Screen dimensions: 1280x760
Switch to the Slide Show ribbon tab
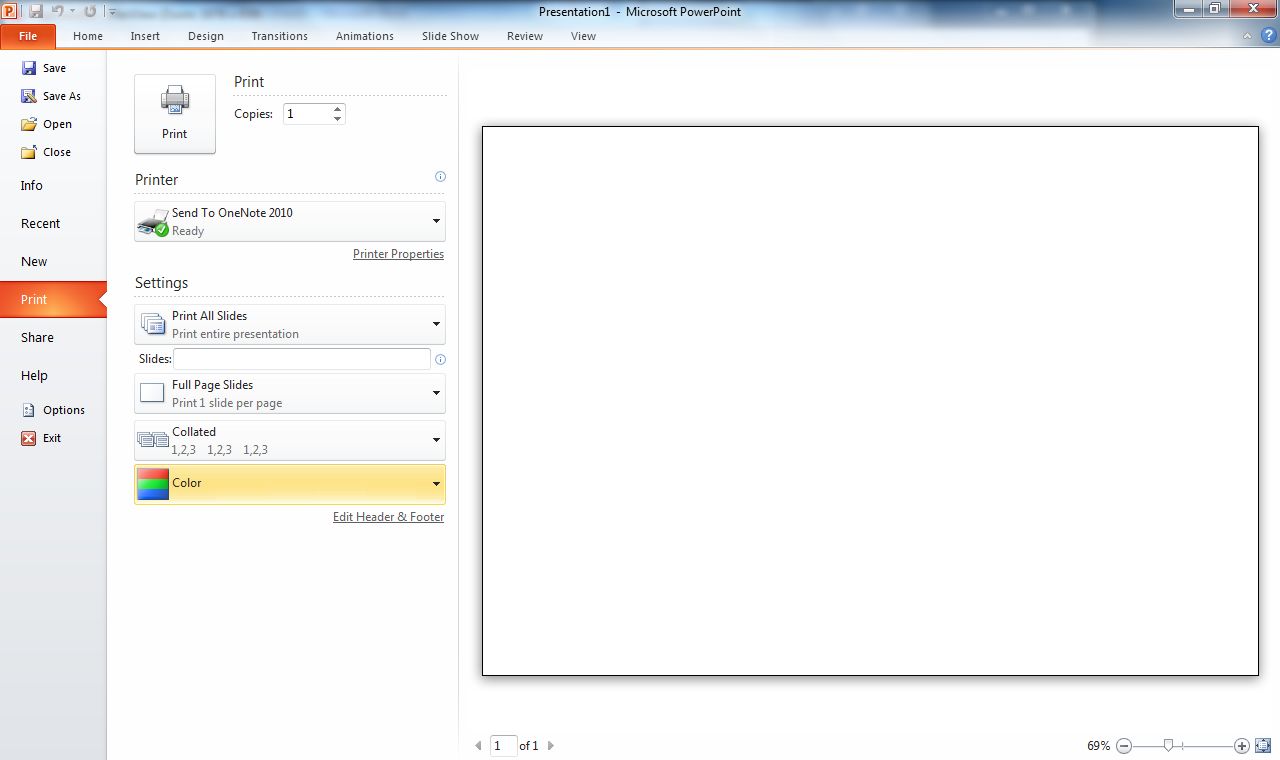tap(450, 36)
